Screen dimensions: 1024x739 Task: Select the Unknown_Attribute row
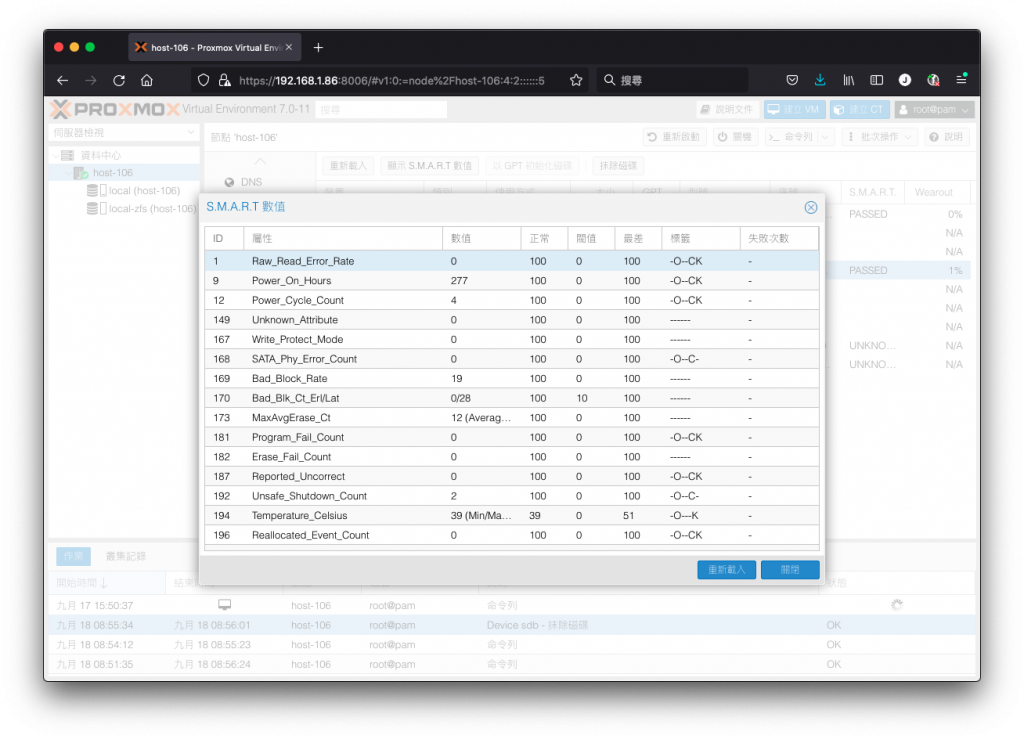click(512, 320)
